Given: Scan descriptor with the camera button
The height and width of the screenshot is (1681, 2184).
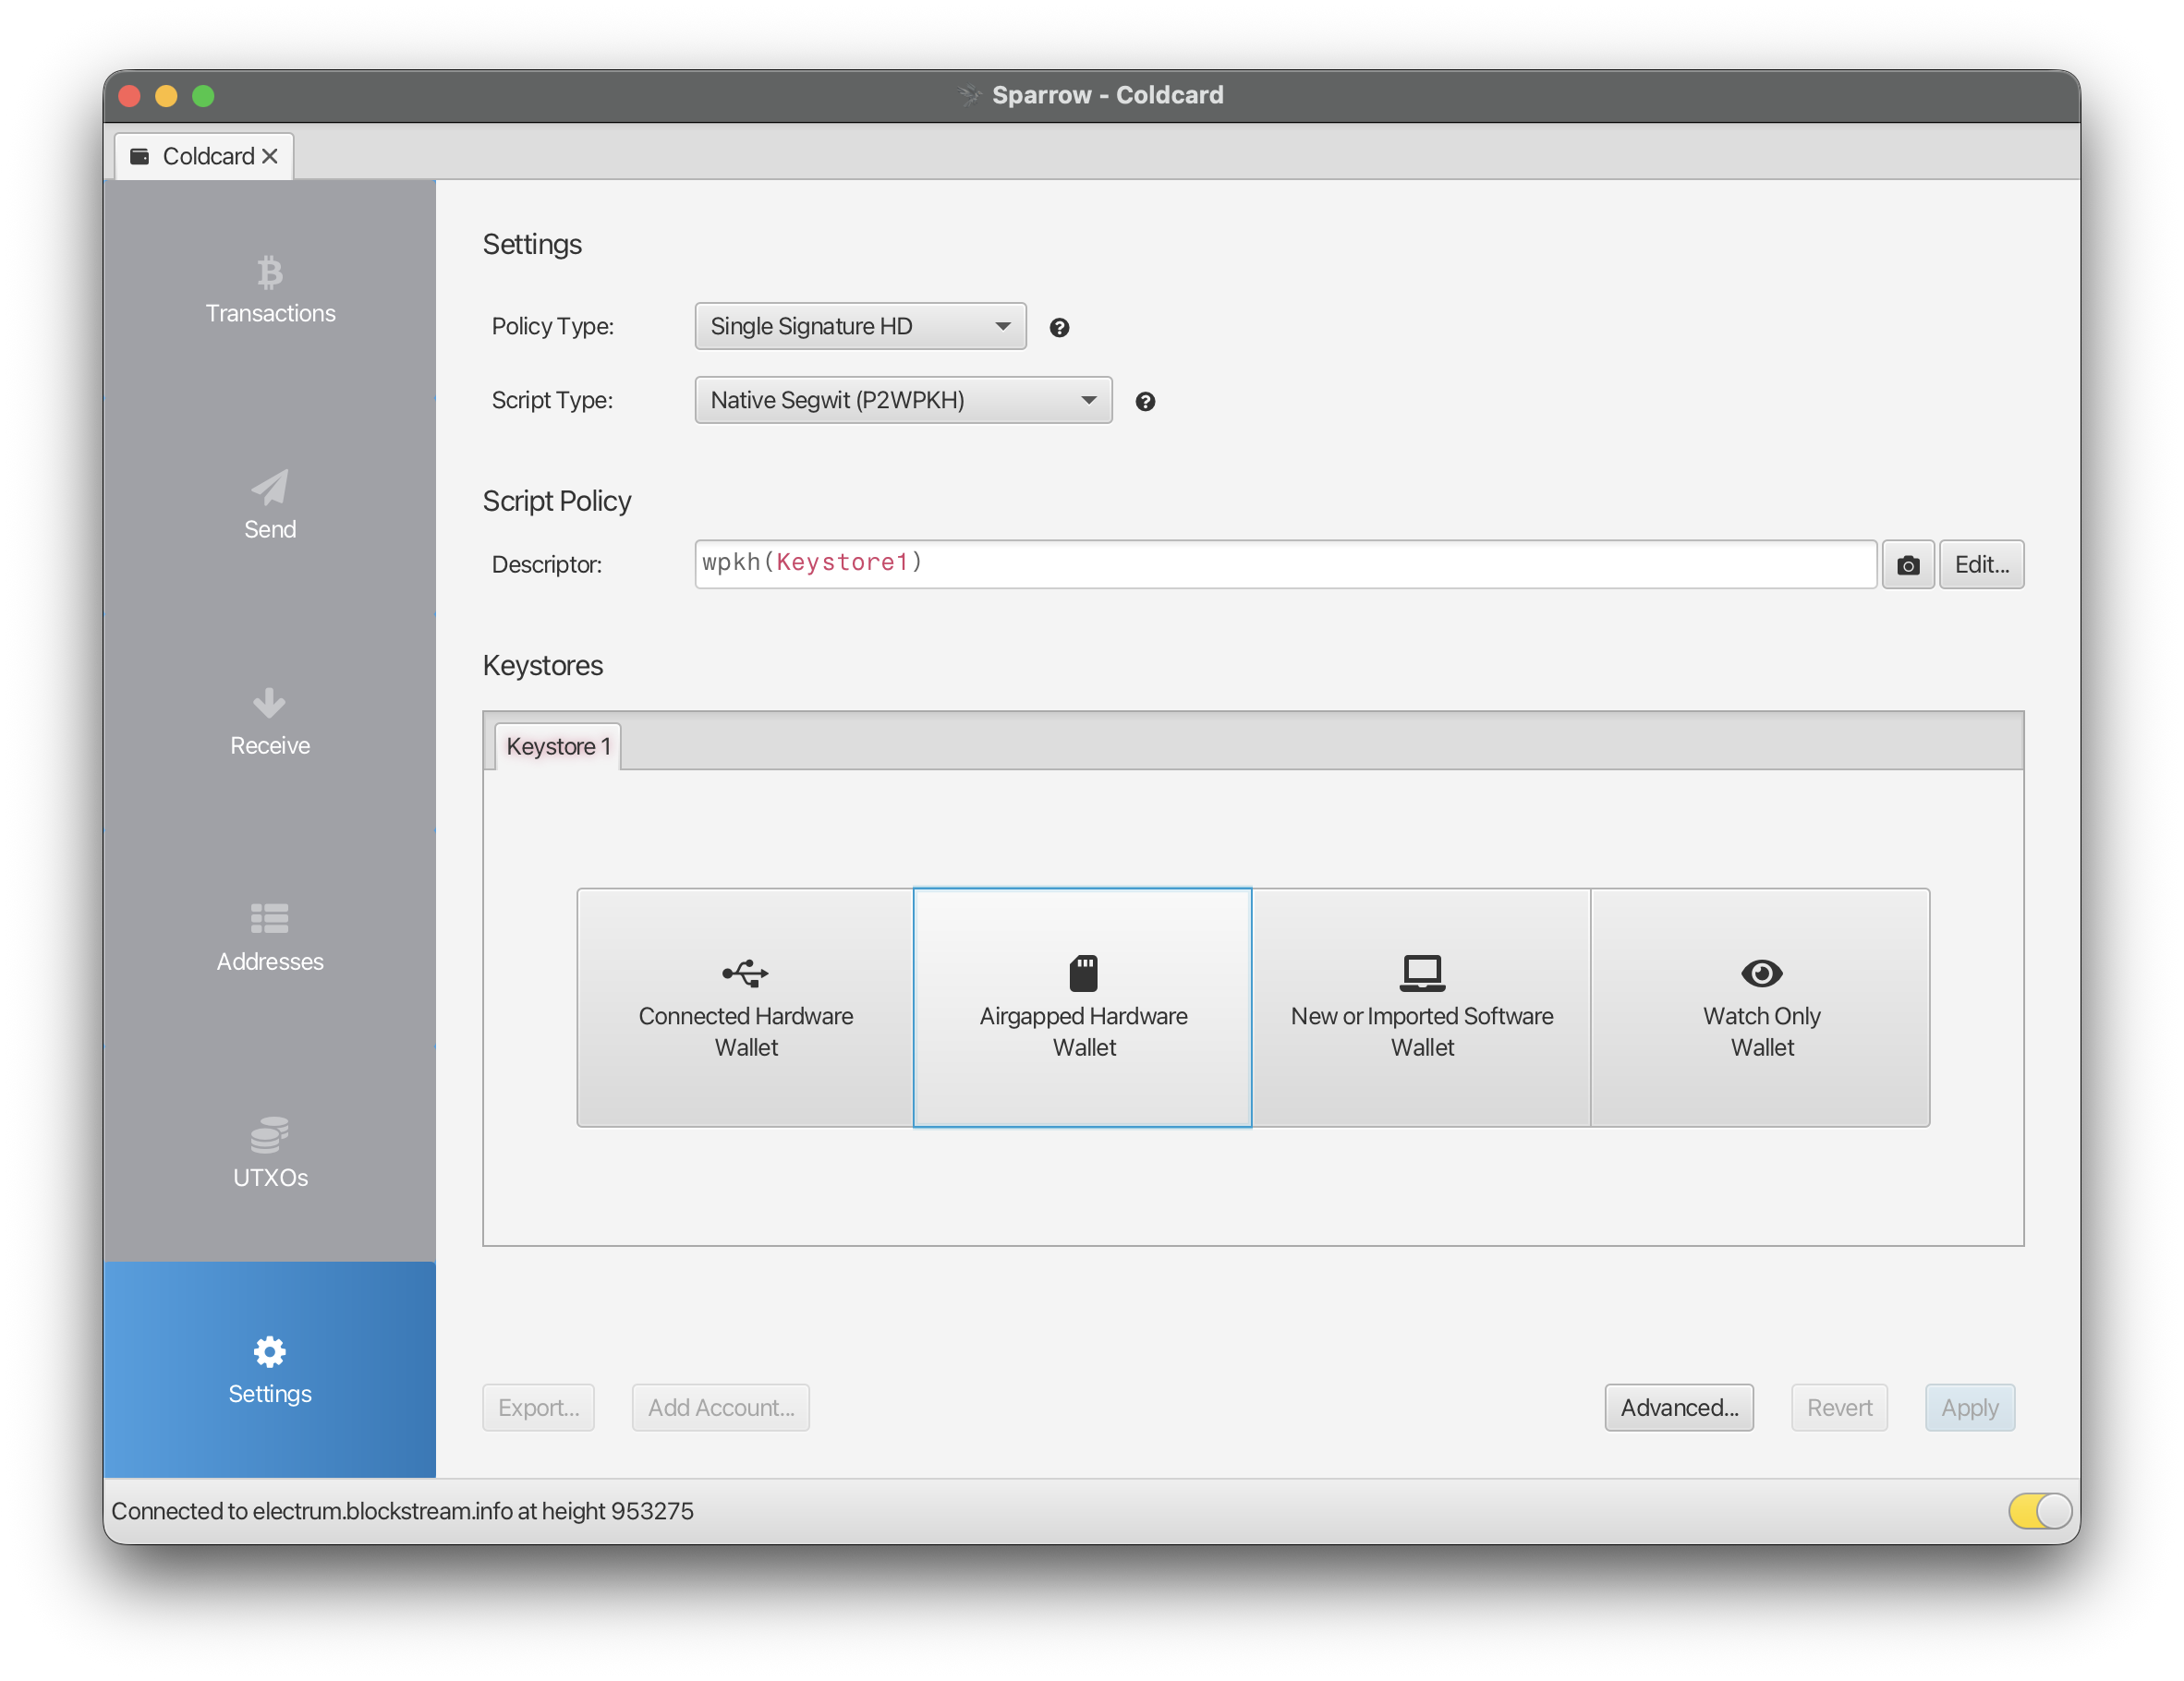Looking at the screenshot, I should point(1907,565).
